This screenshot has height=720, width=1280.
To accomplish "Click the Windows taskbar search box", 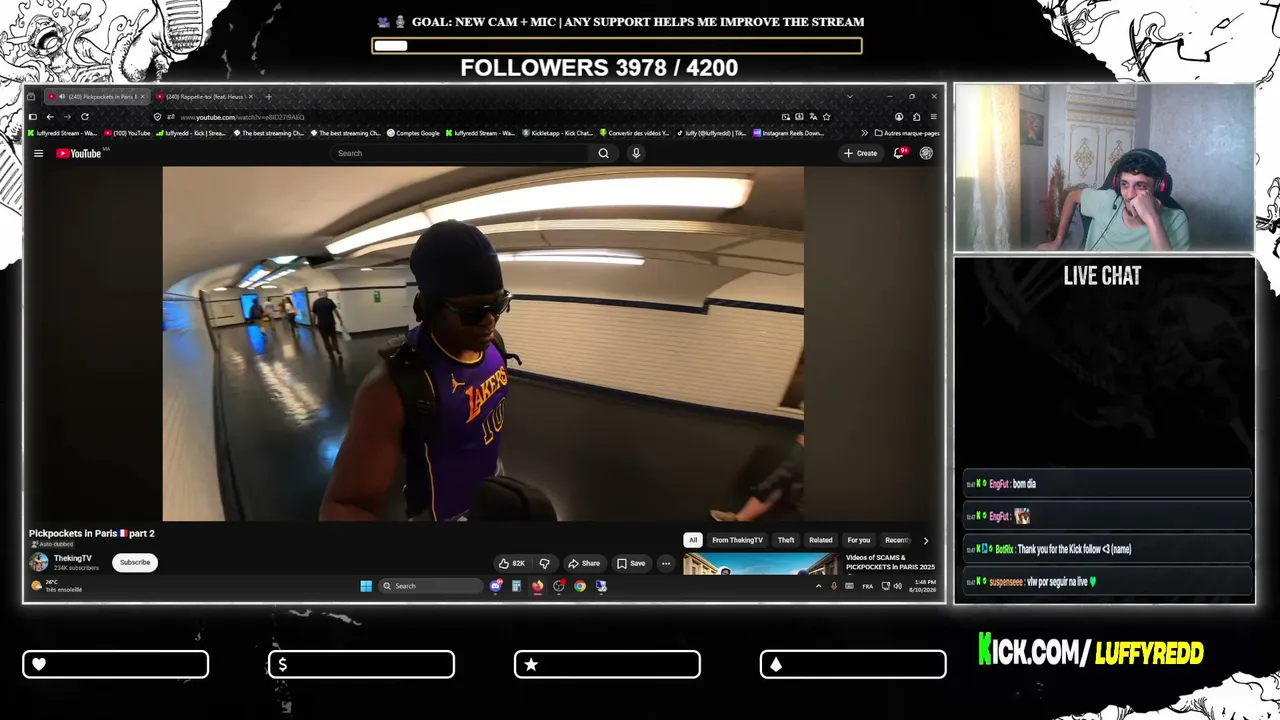I will (430, 586).
